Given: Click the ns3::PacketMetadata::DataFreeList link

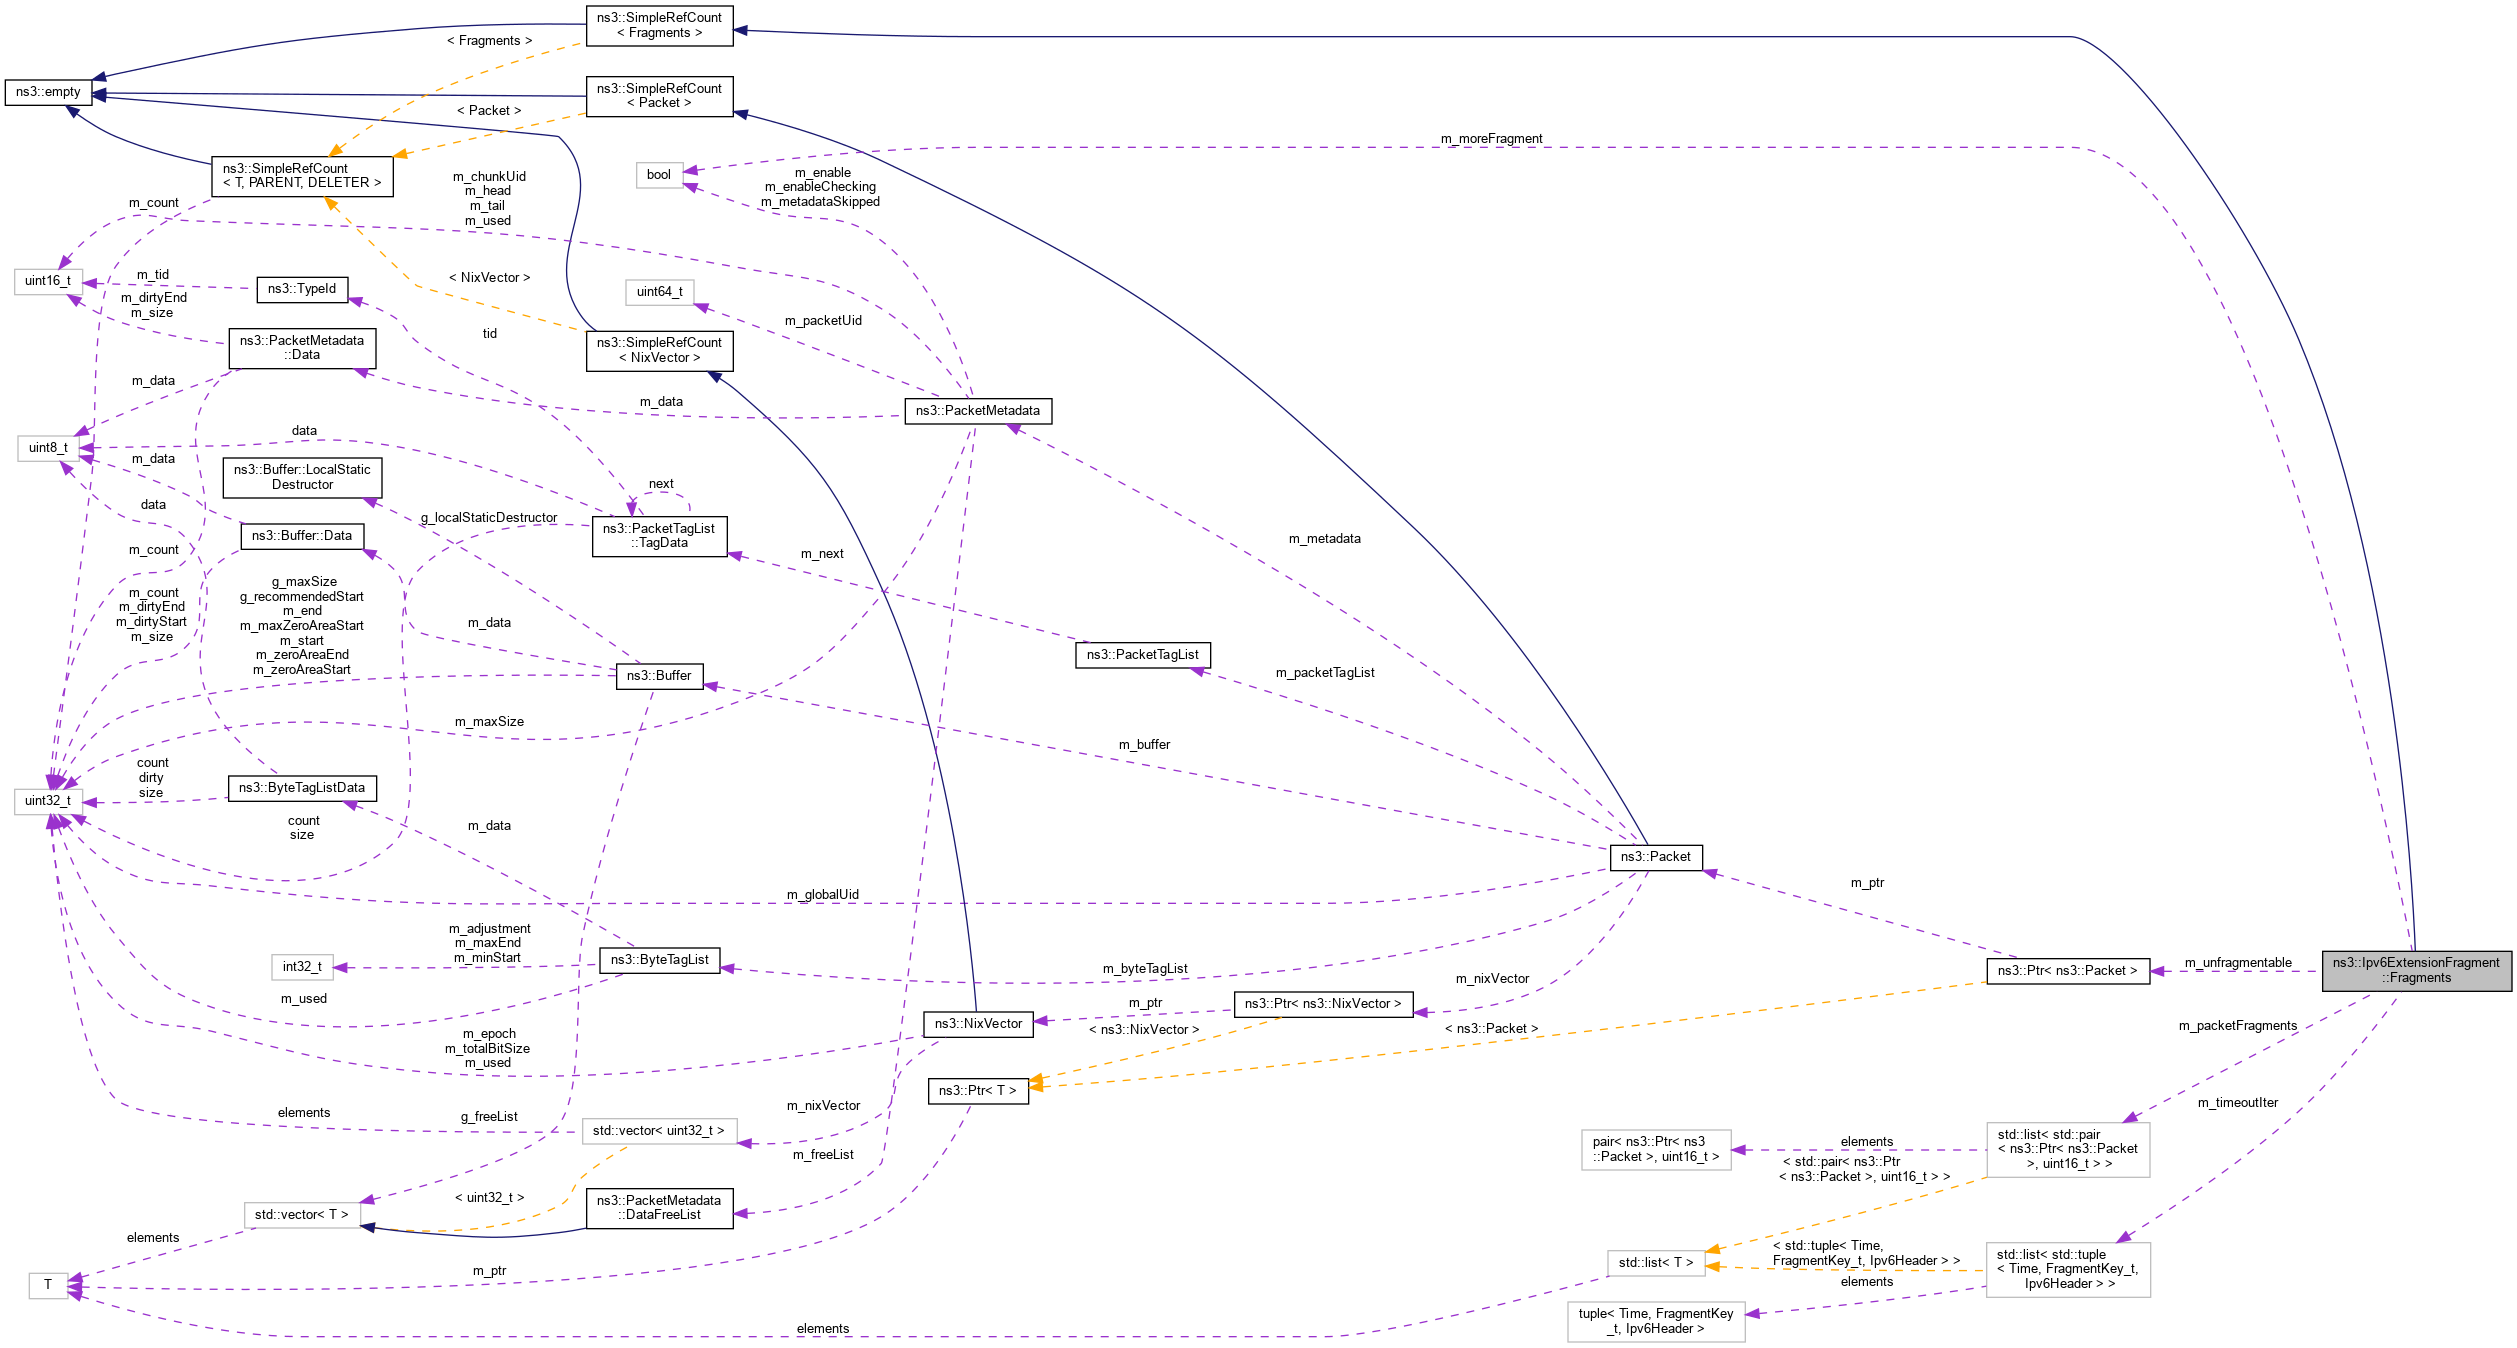Looking at the screenshot, I should coord(659,1208).
